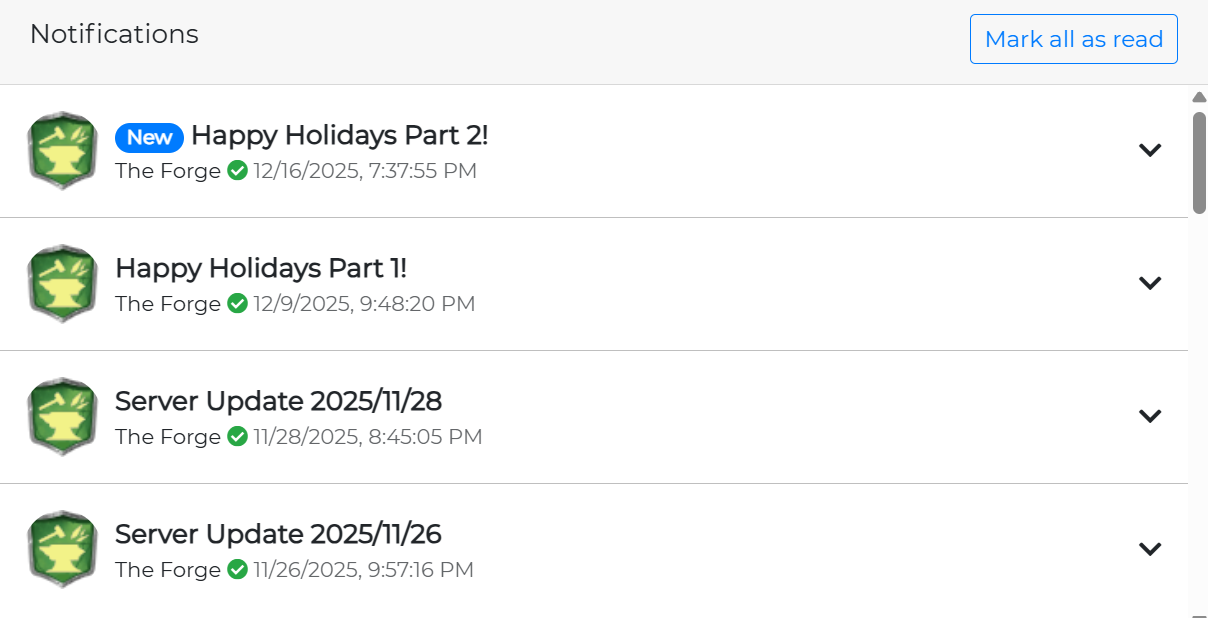
Task: Expand the Happy Holidays Part 1 notification
Action: [1150, 283]
